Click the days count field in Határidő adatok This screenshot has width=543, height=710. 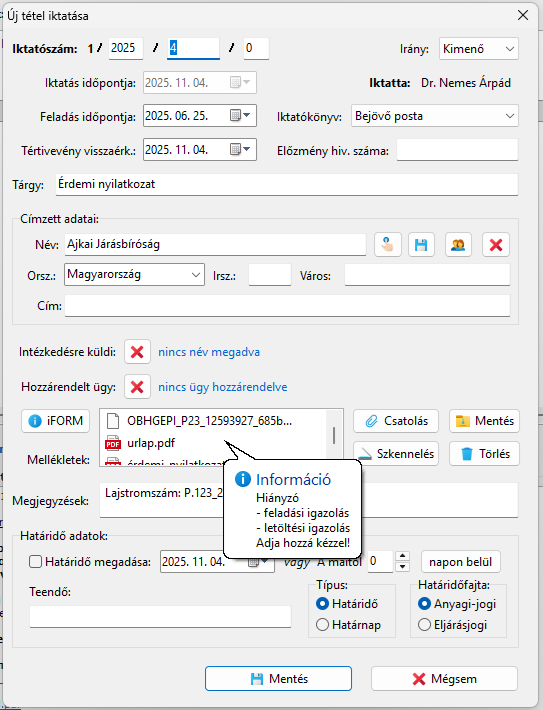380,561
